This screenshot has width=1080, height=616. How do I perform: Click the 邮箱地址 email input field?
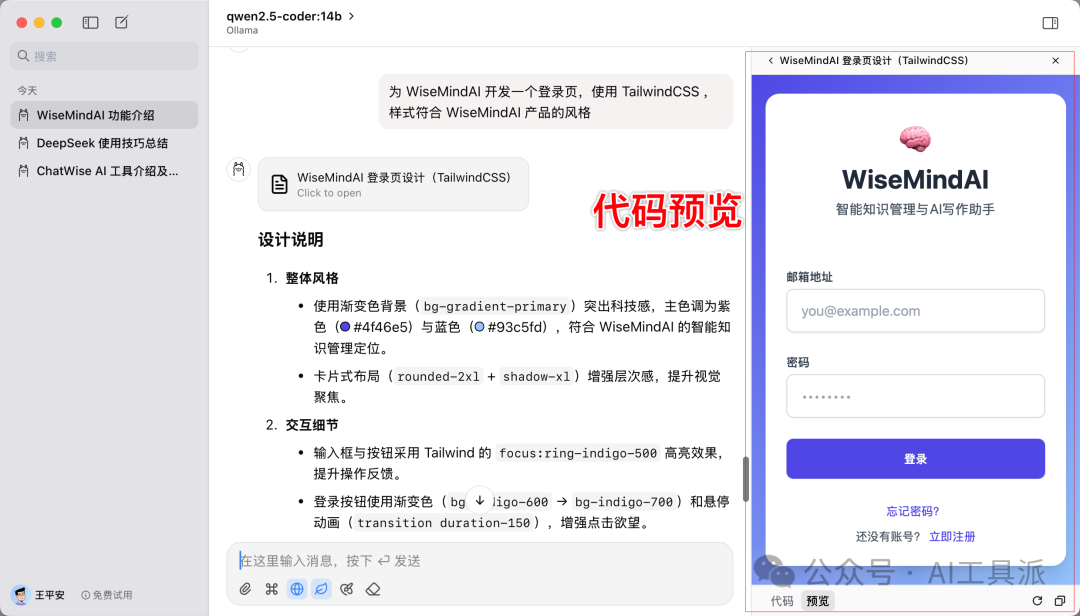point(915,311)
